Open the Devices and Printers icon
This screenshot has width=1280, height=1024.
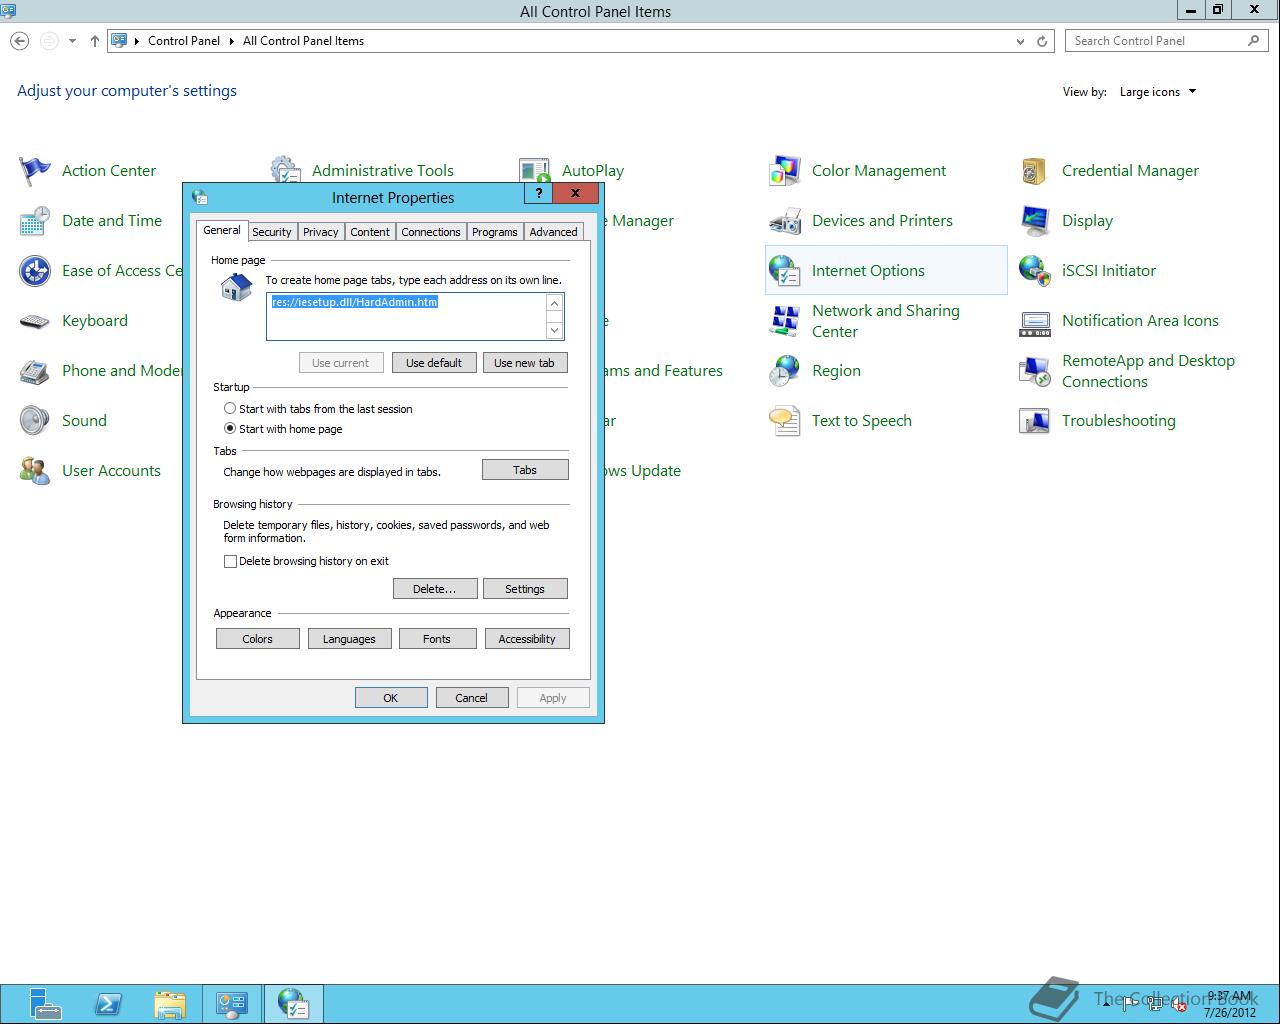tap(785, 221)
